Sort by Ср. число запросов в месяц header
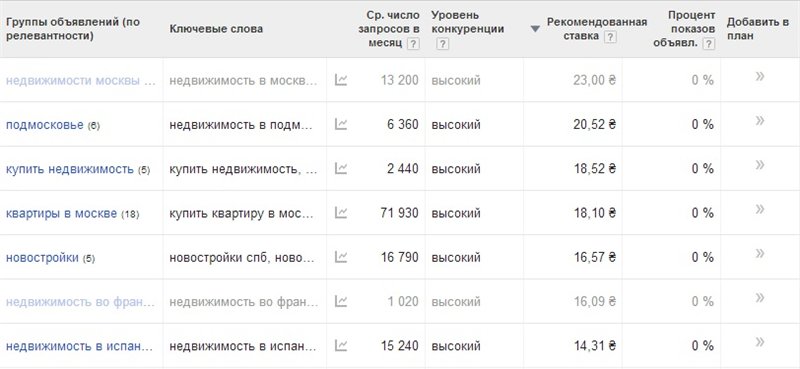This screenshot has width=800, height=369. 389,29
